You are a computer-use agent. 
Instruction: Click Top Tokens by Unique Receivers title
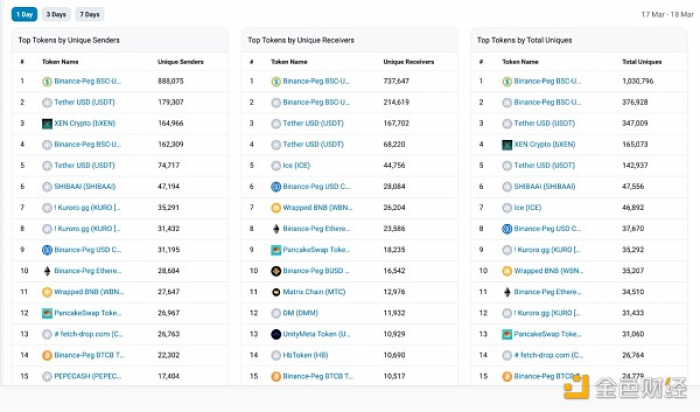[301, 40]
